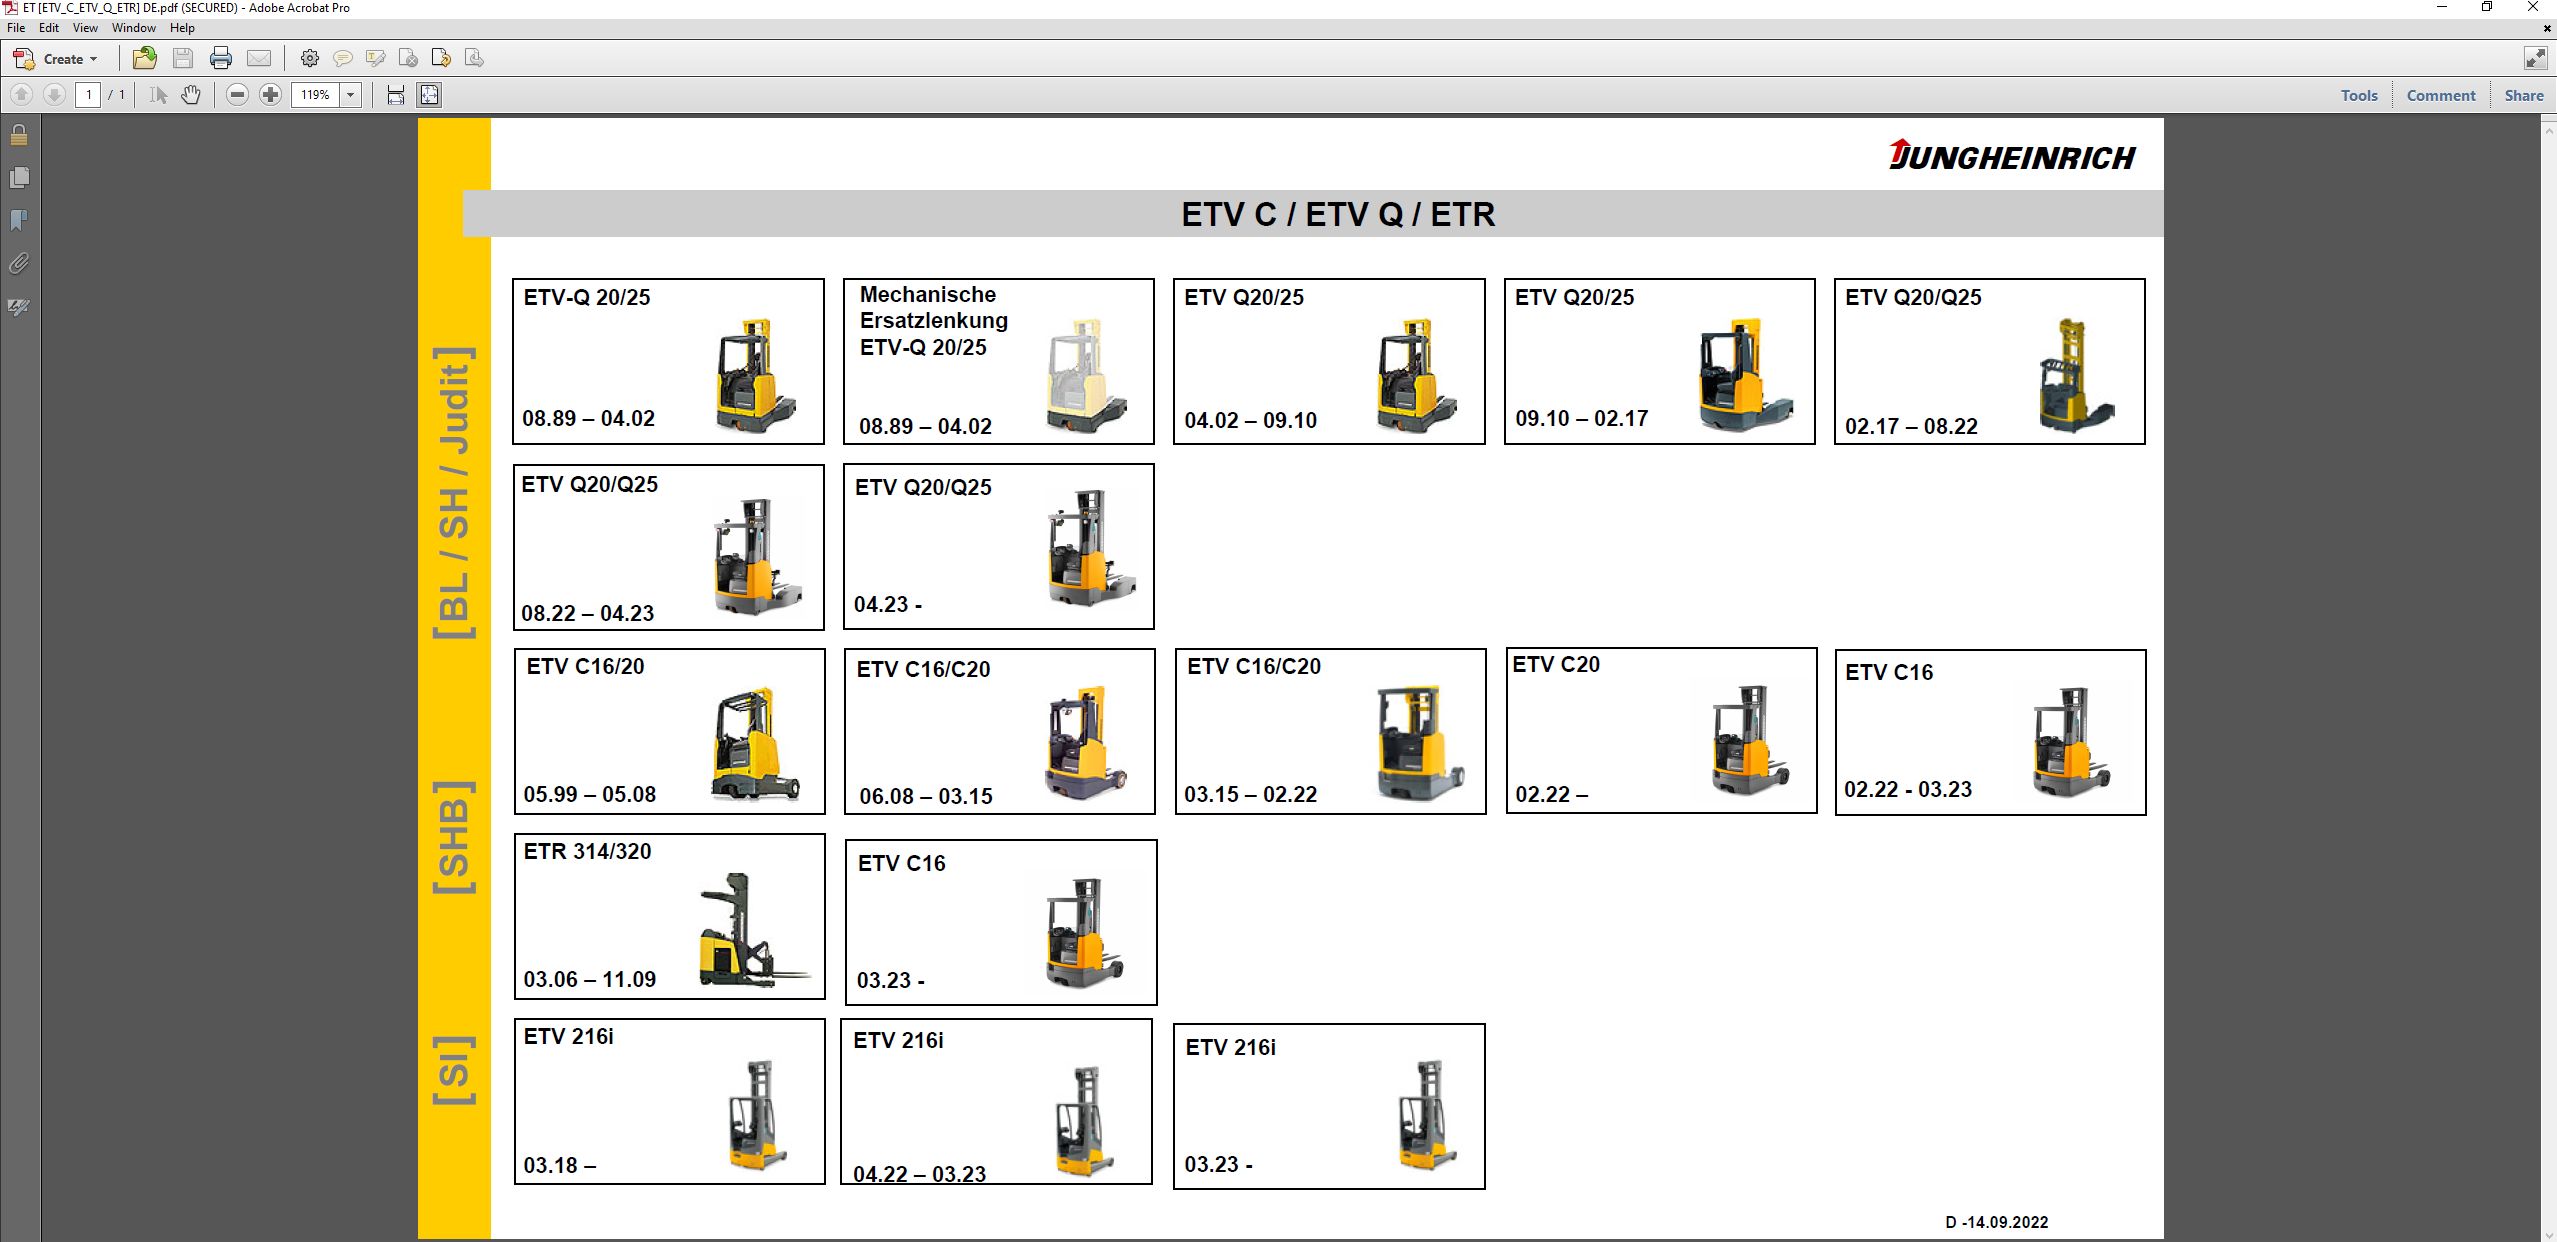Click the Open file folder icon
2557x1242 pixels.
144,58
